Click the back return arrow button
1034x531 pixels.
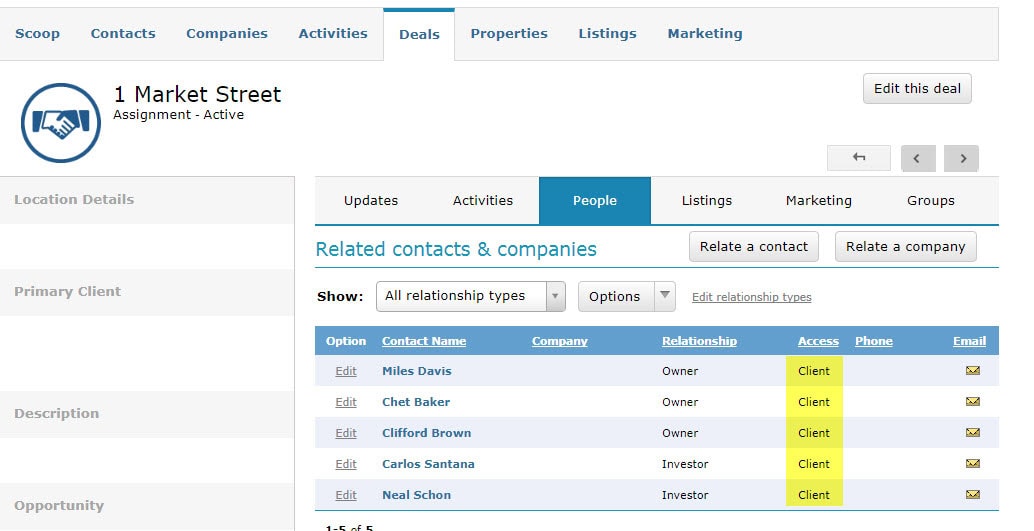point(859,158)
